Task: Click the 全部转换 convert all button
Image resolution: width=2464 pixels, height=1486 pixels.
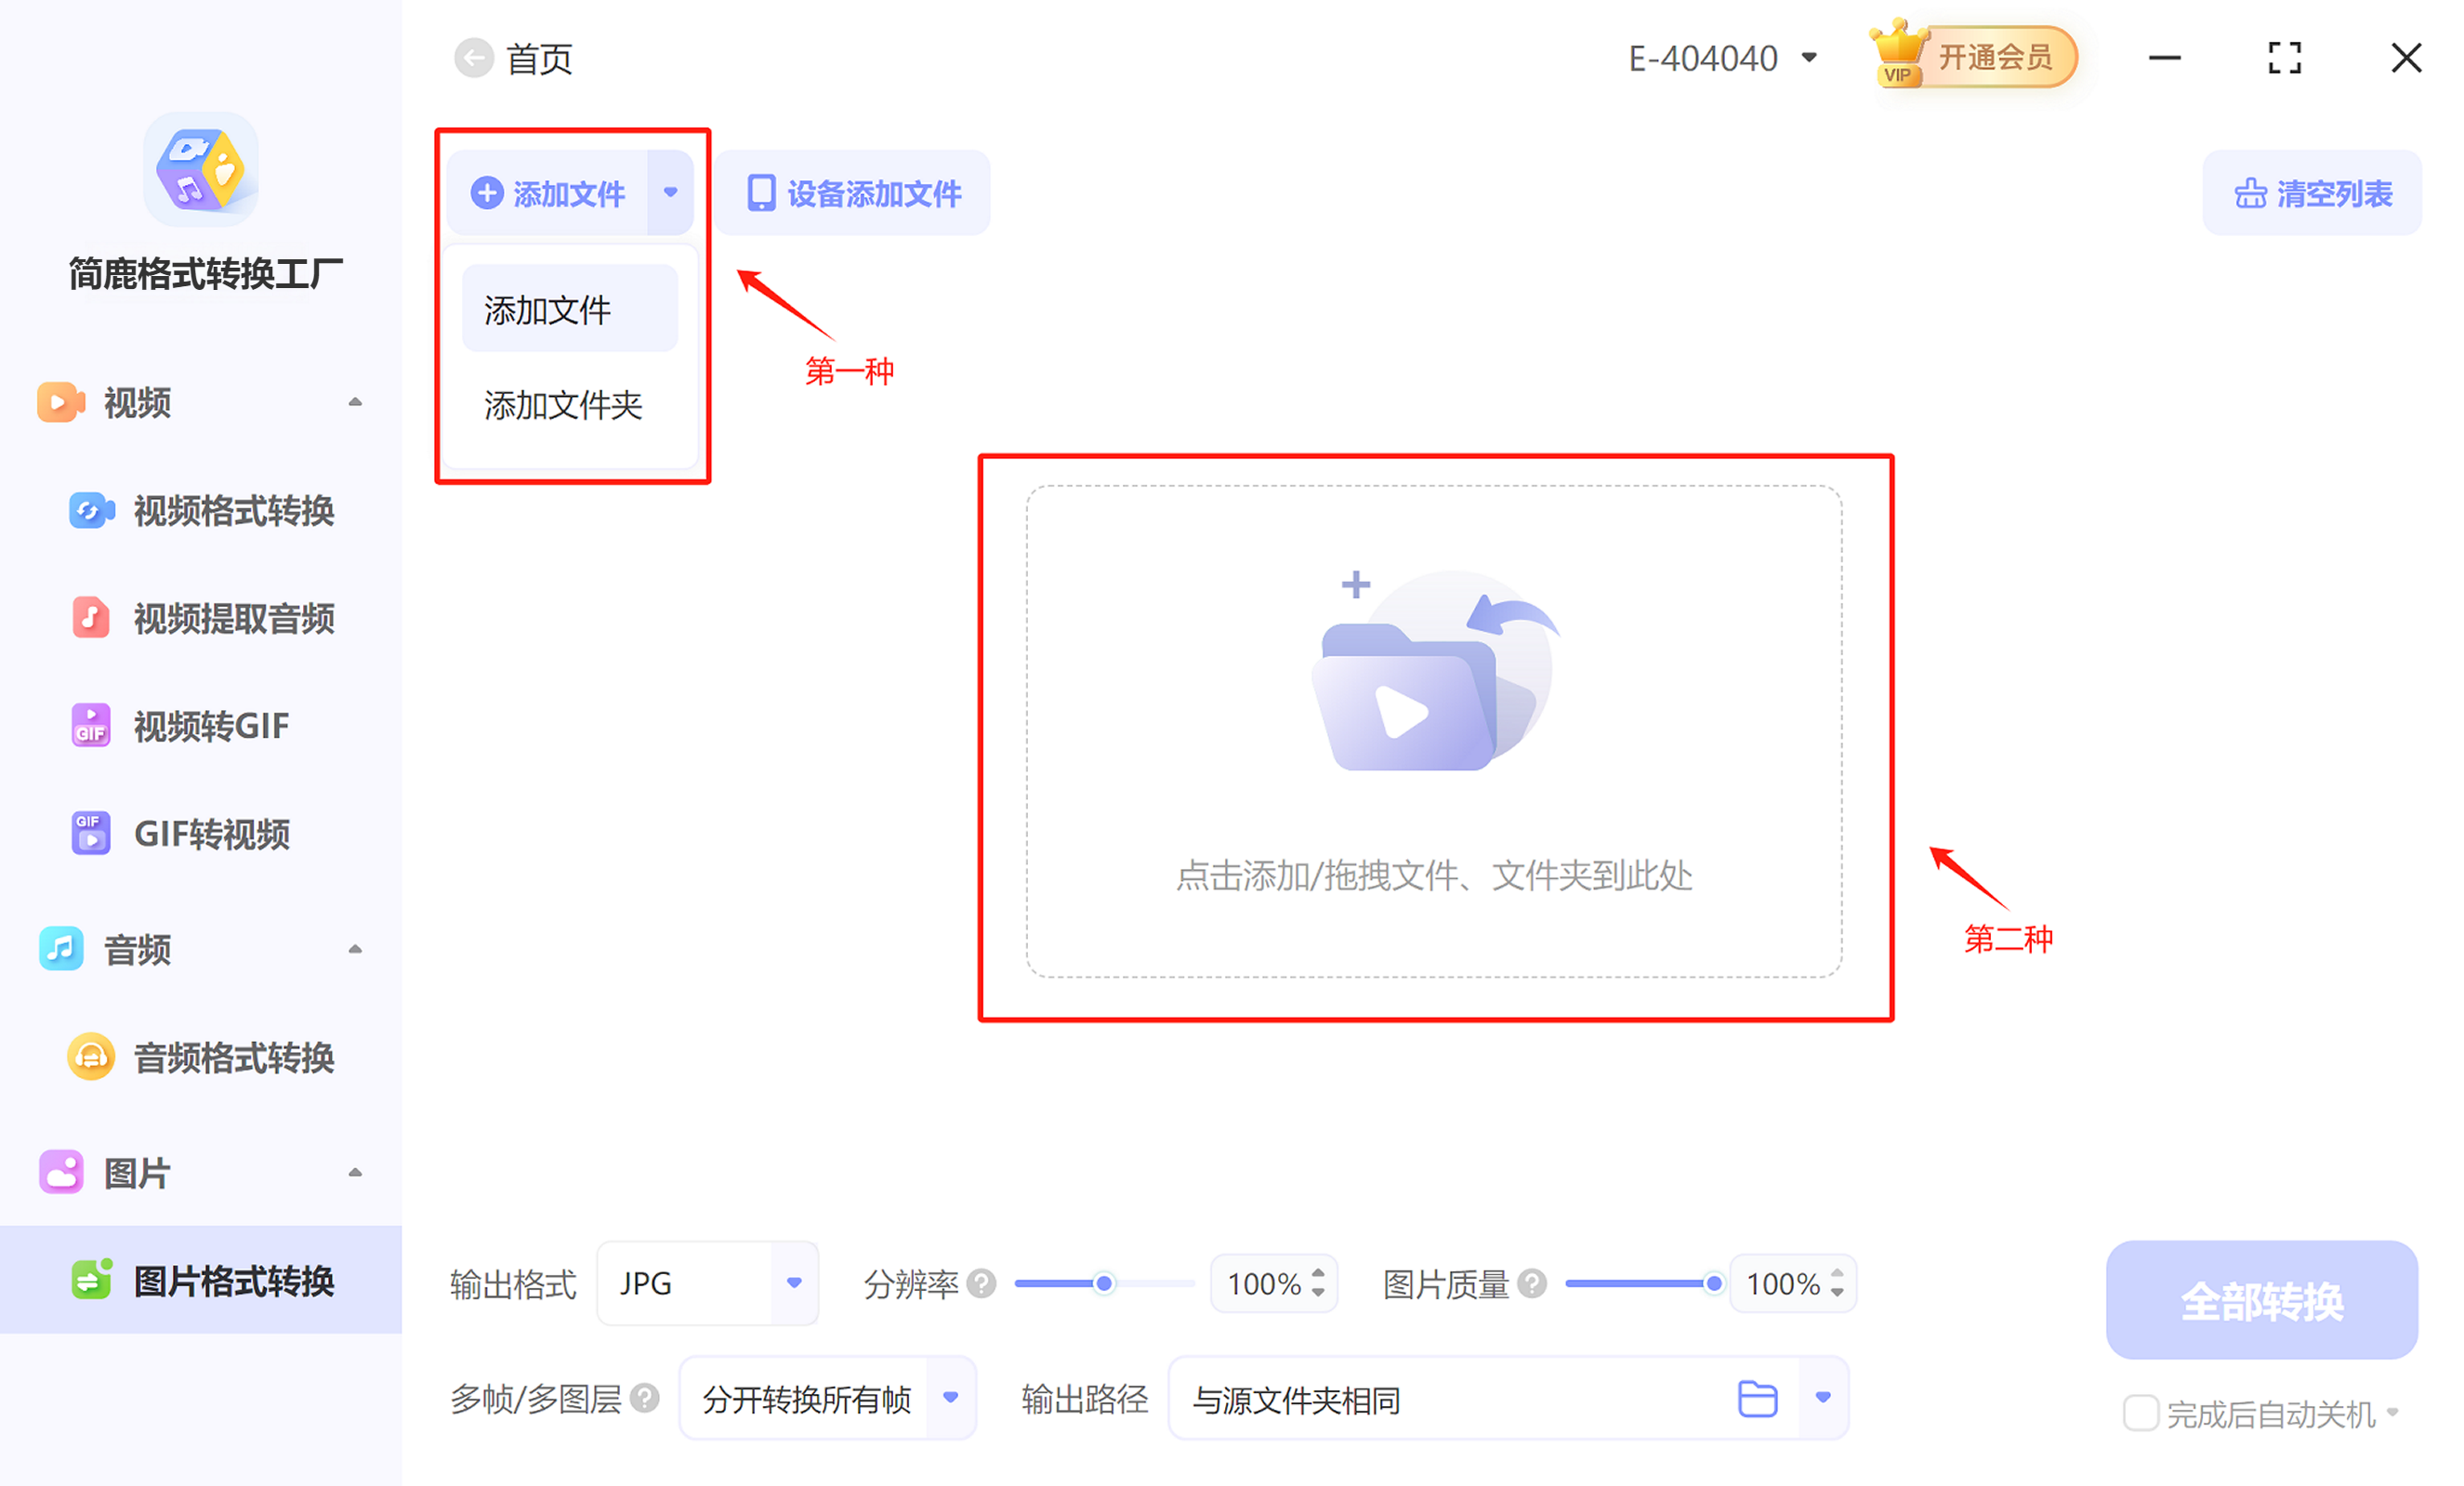Action: 2261,1300
